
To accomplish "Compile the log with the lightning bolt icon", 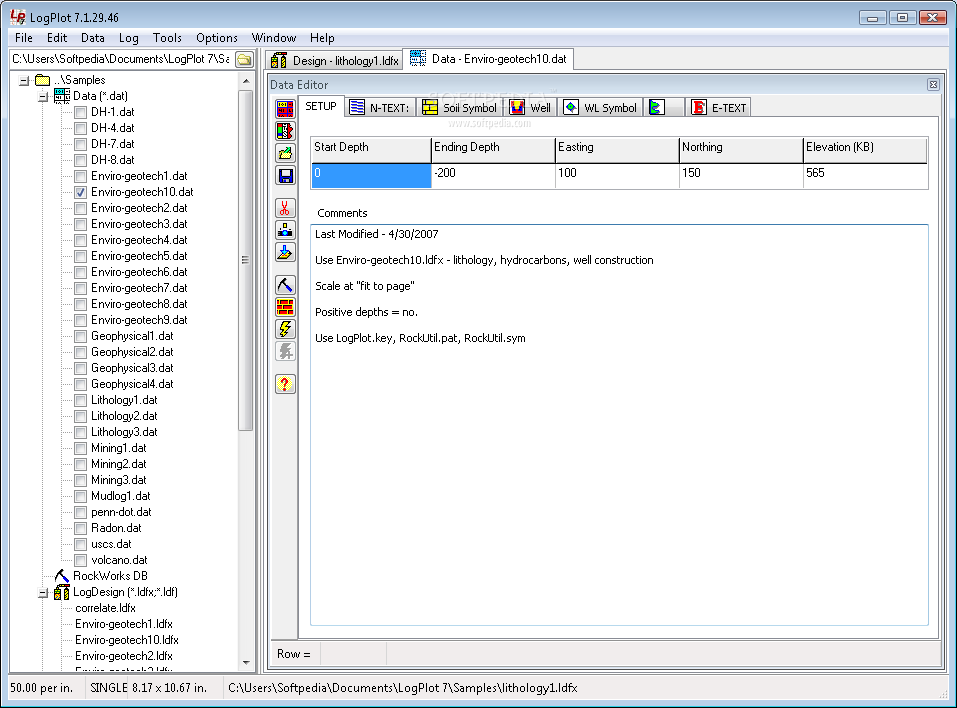I will (x=285, y=329).
